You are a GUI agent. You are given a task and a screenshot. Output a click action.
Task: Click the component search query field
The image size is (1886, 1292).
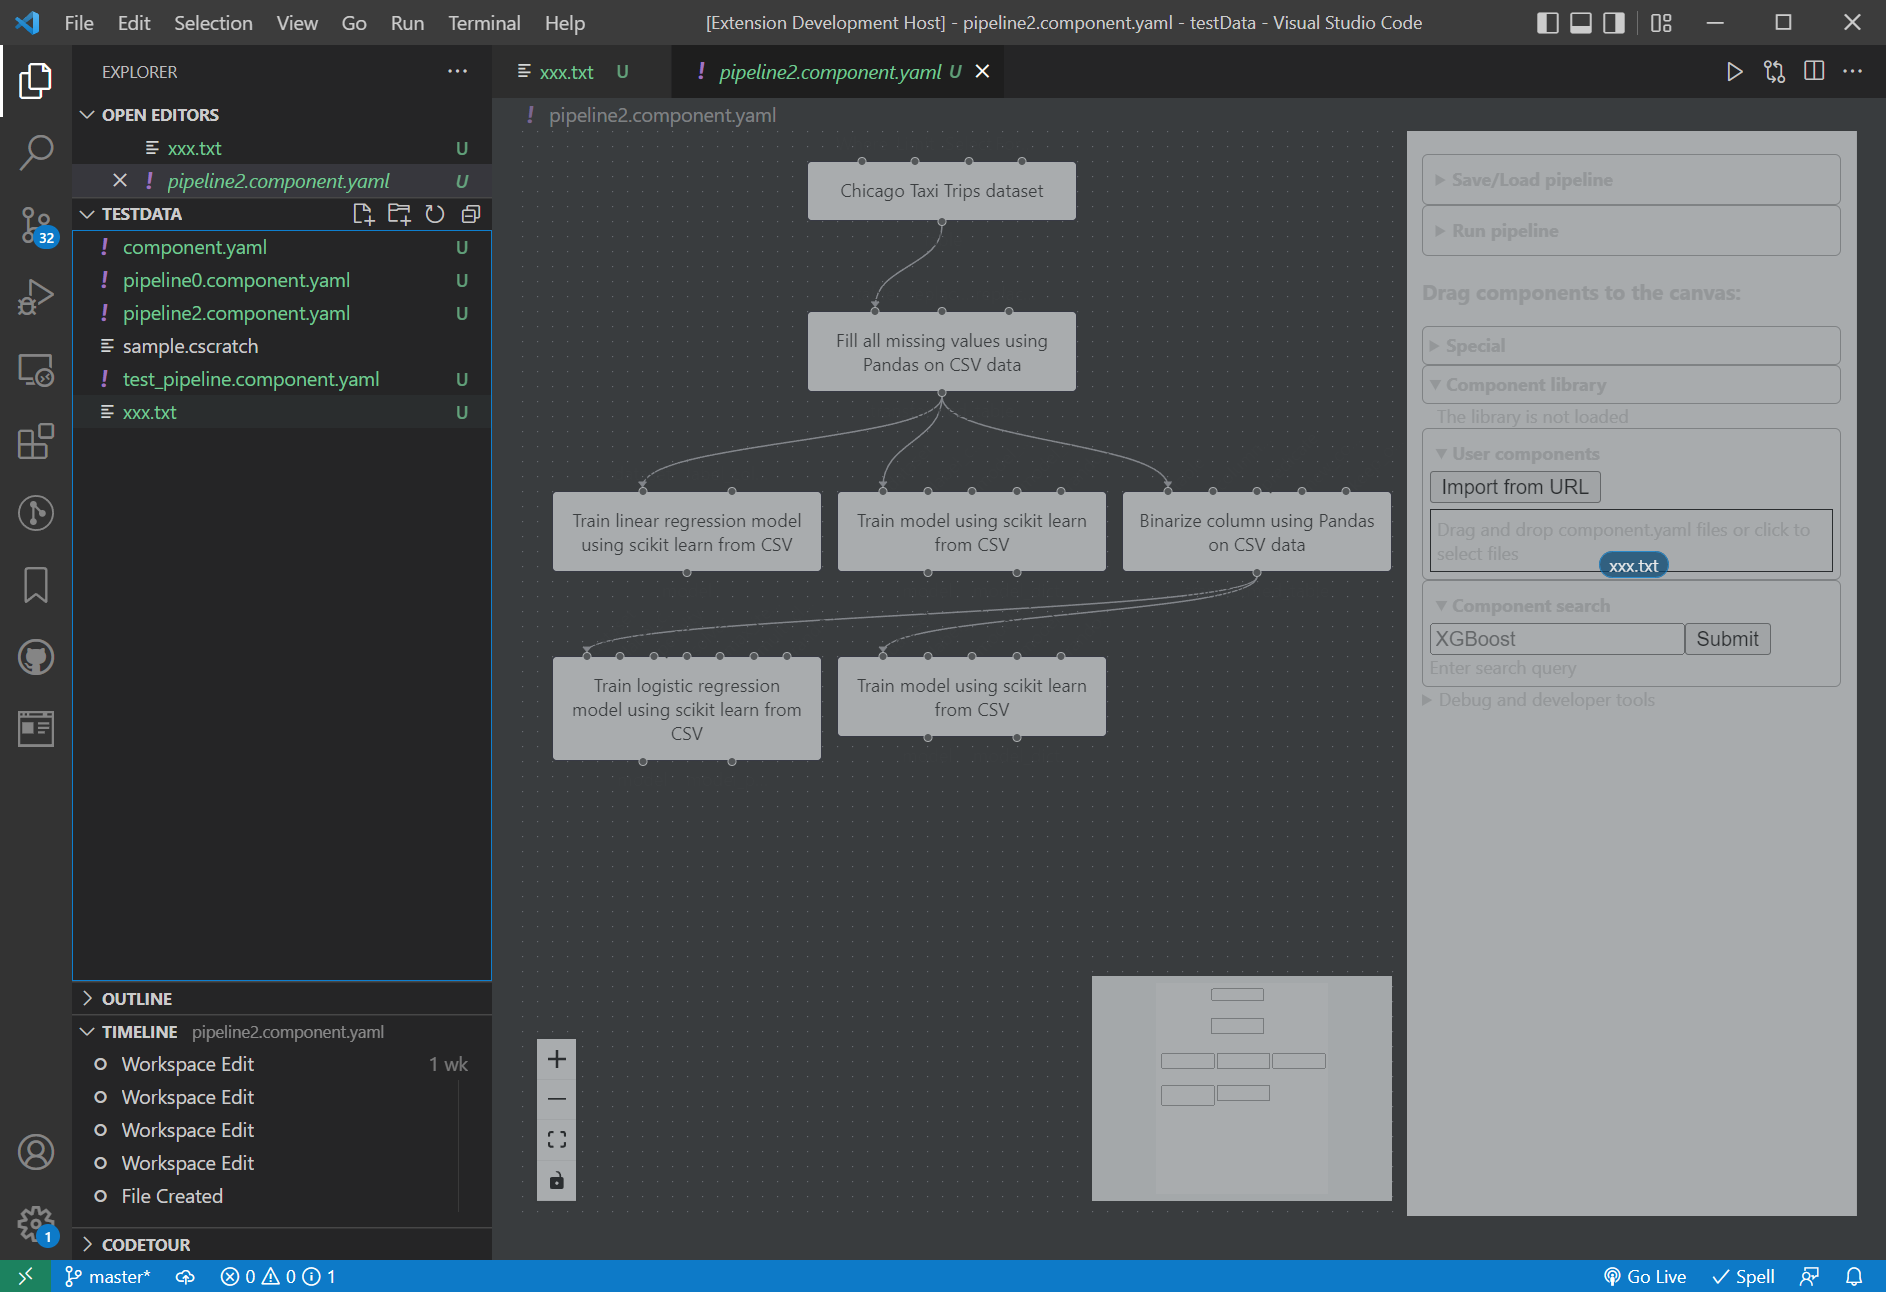[x=1556, y=638]
